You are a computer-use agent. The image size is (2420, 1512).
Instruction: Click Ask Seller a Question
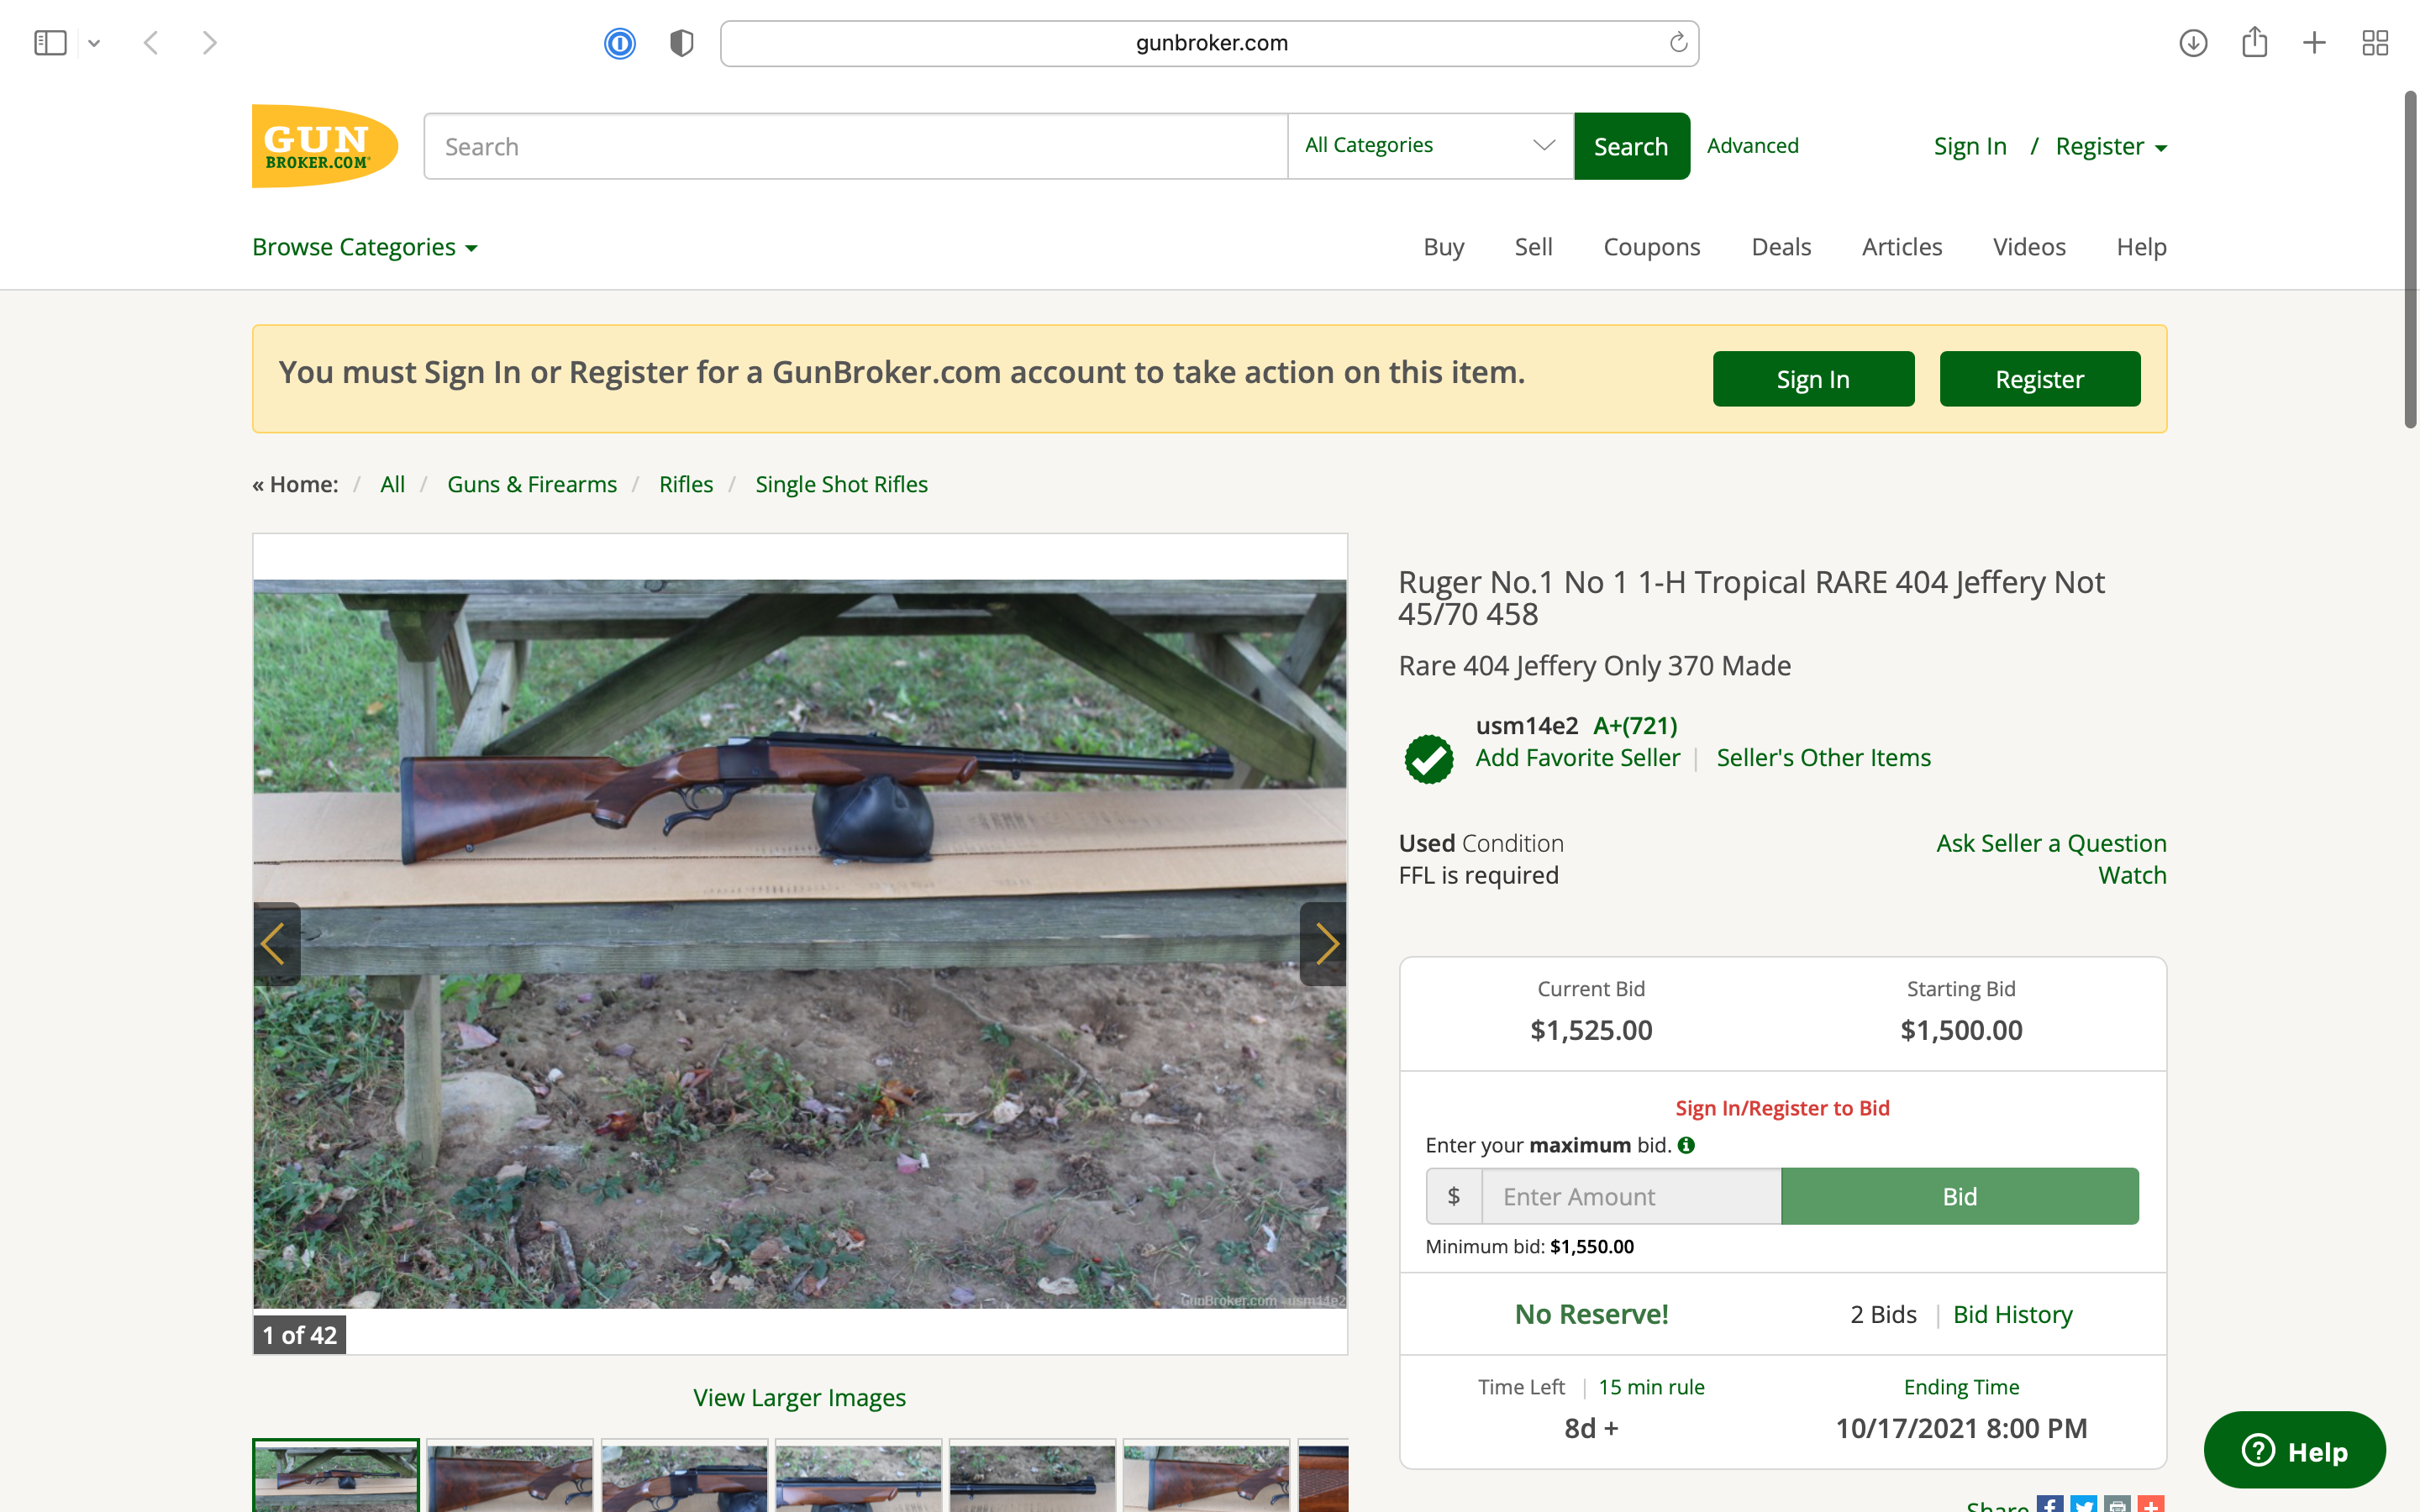coord(2051,844)
